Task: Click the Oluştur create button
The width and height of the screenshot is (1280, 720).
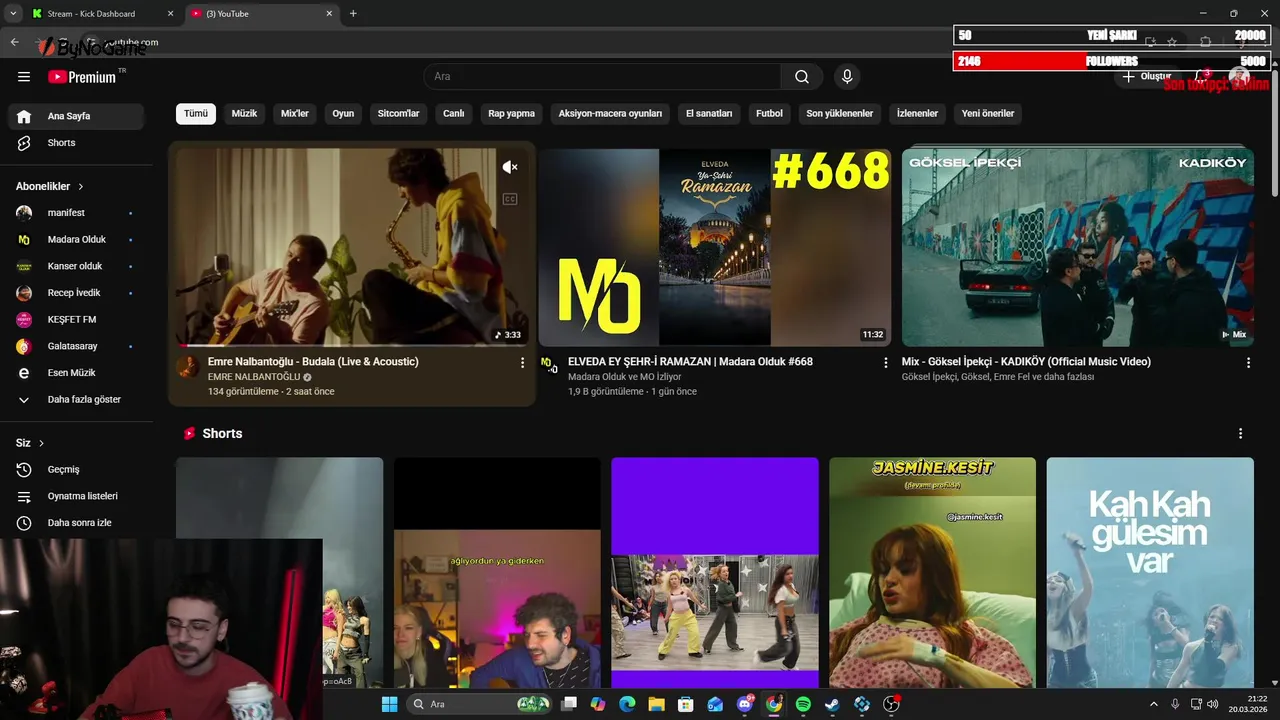Action: pyautogui.click(x=1147, y=77)
